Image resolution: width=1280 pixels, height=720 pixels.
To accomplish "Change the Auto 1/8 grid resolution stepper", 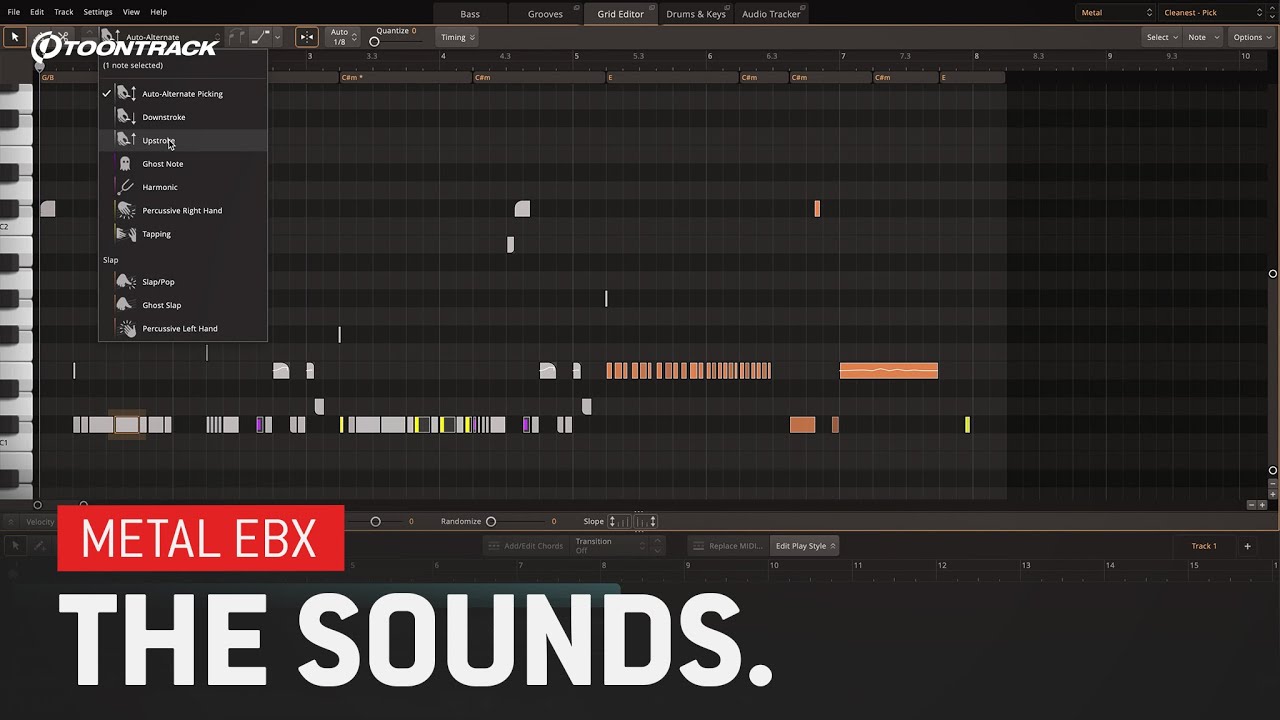I will (x=353, y=37).
